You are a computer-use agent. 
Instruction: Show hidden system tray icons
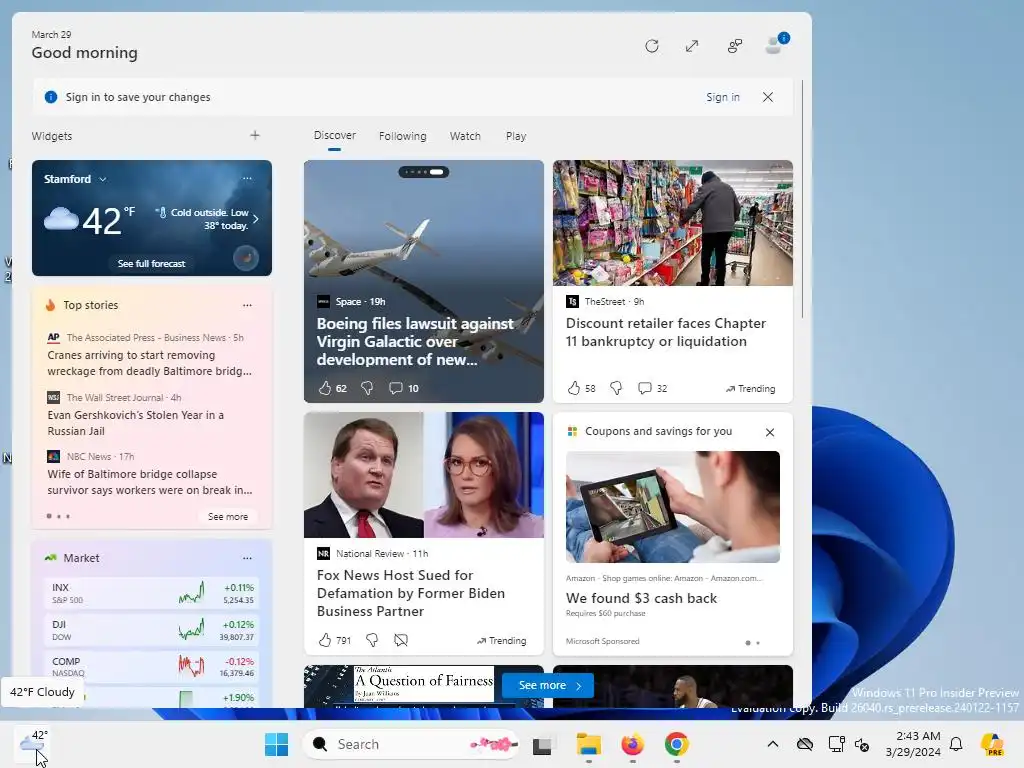point(773,744)
